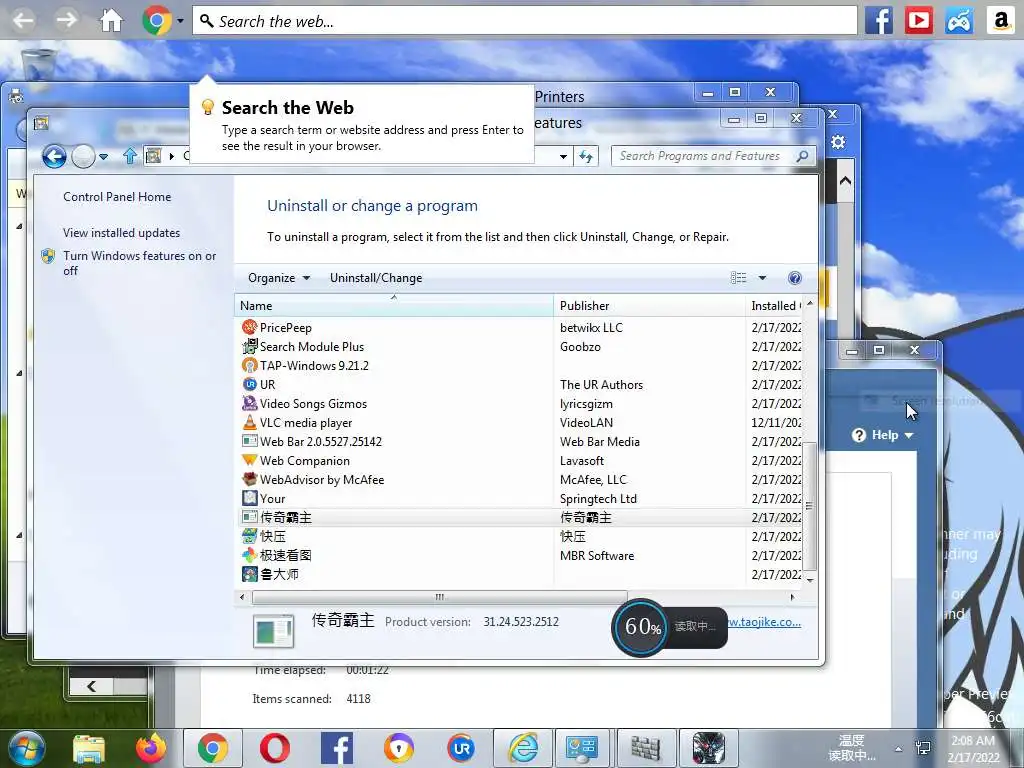1024x768 pixels.
Task: Click the settings gear in background window
Action: 838,142
